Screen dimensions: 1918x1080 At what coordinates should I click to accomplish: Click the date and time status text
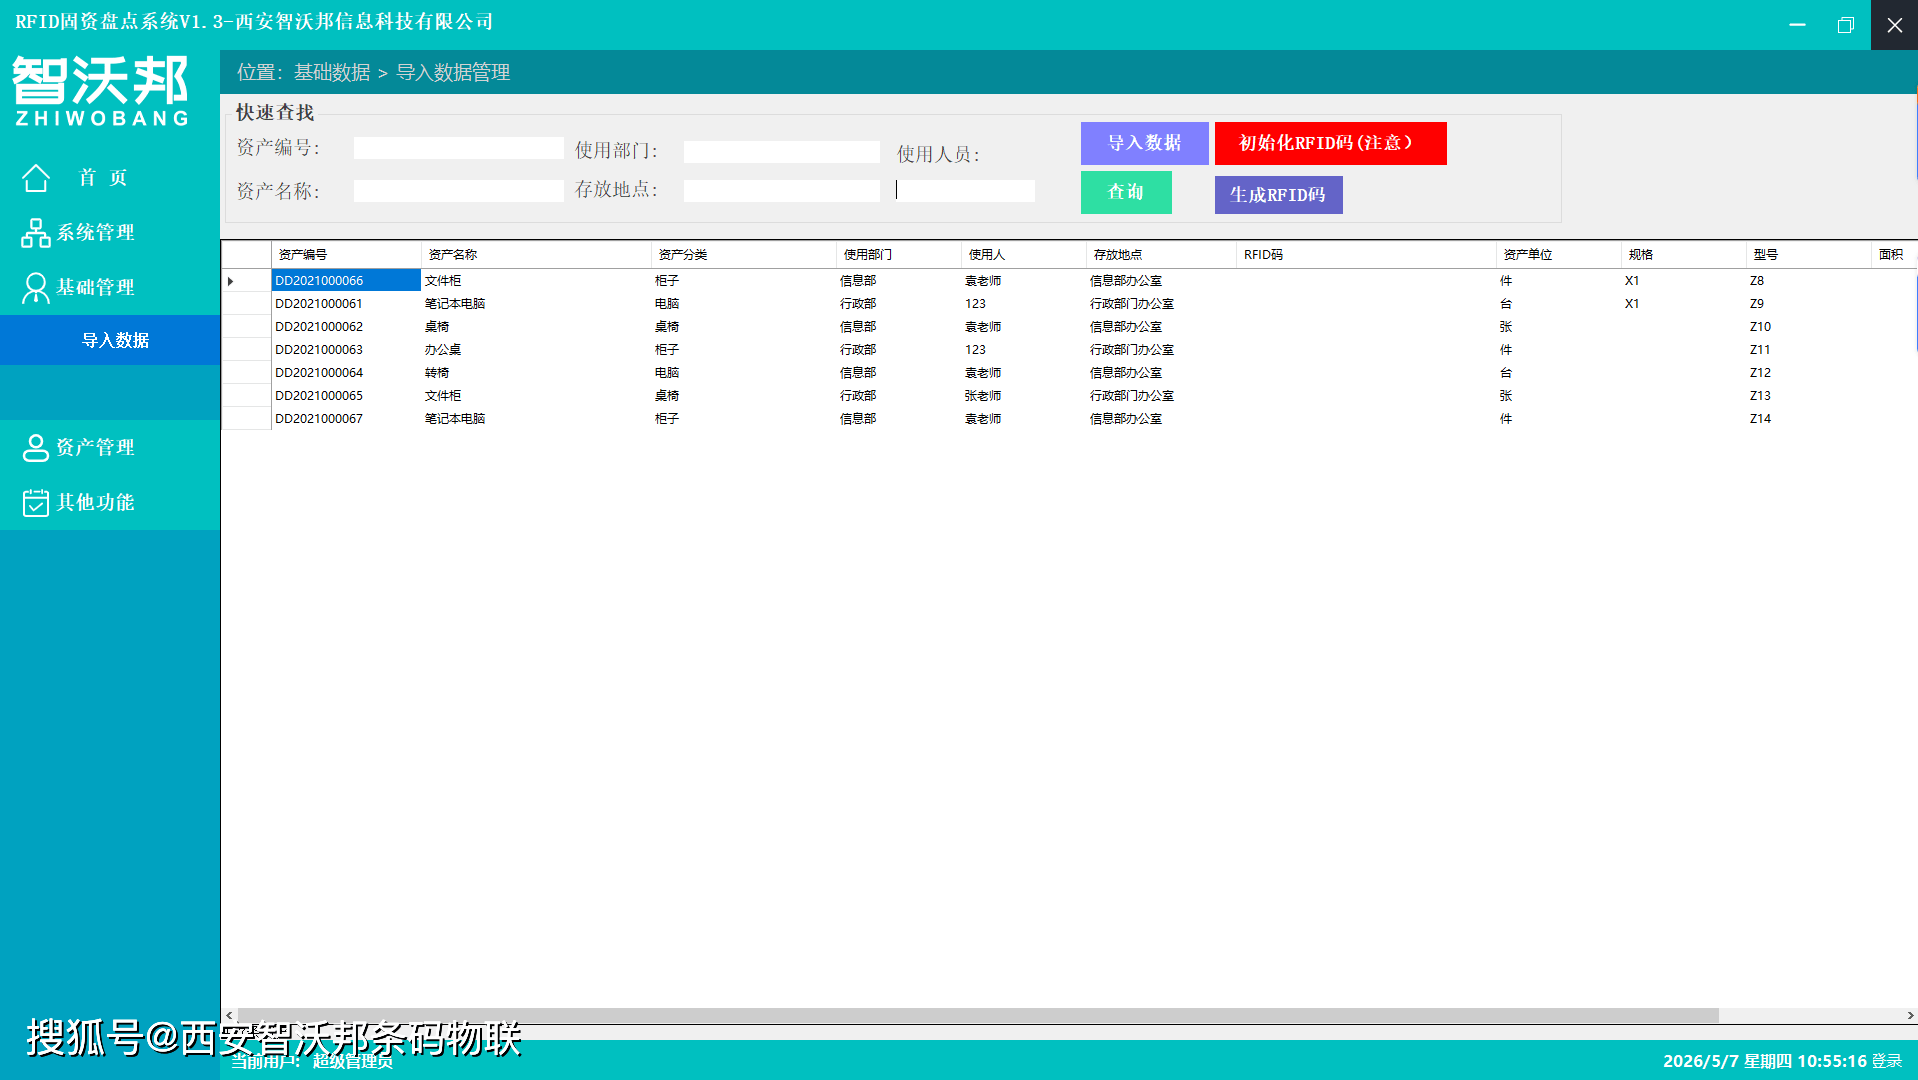(x=1765, y=1061)
